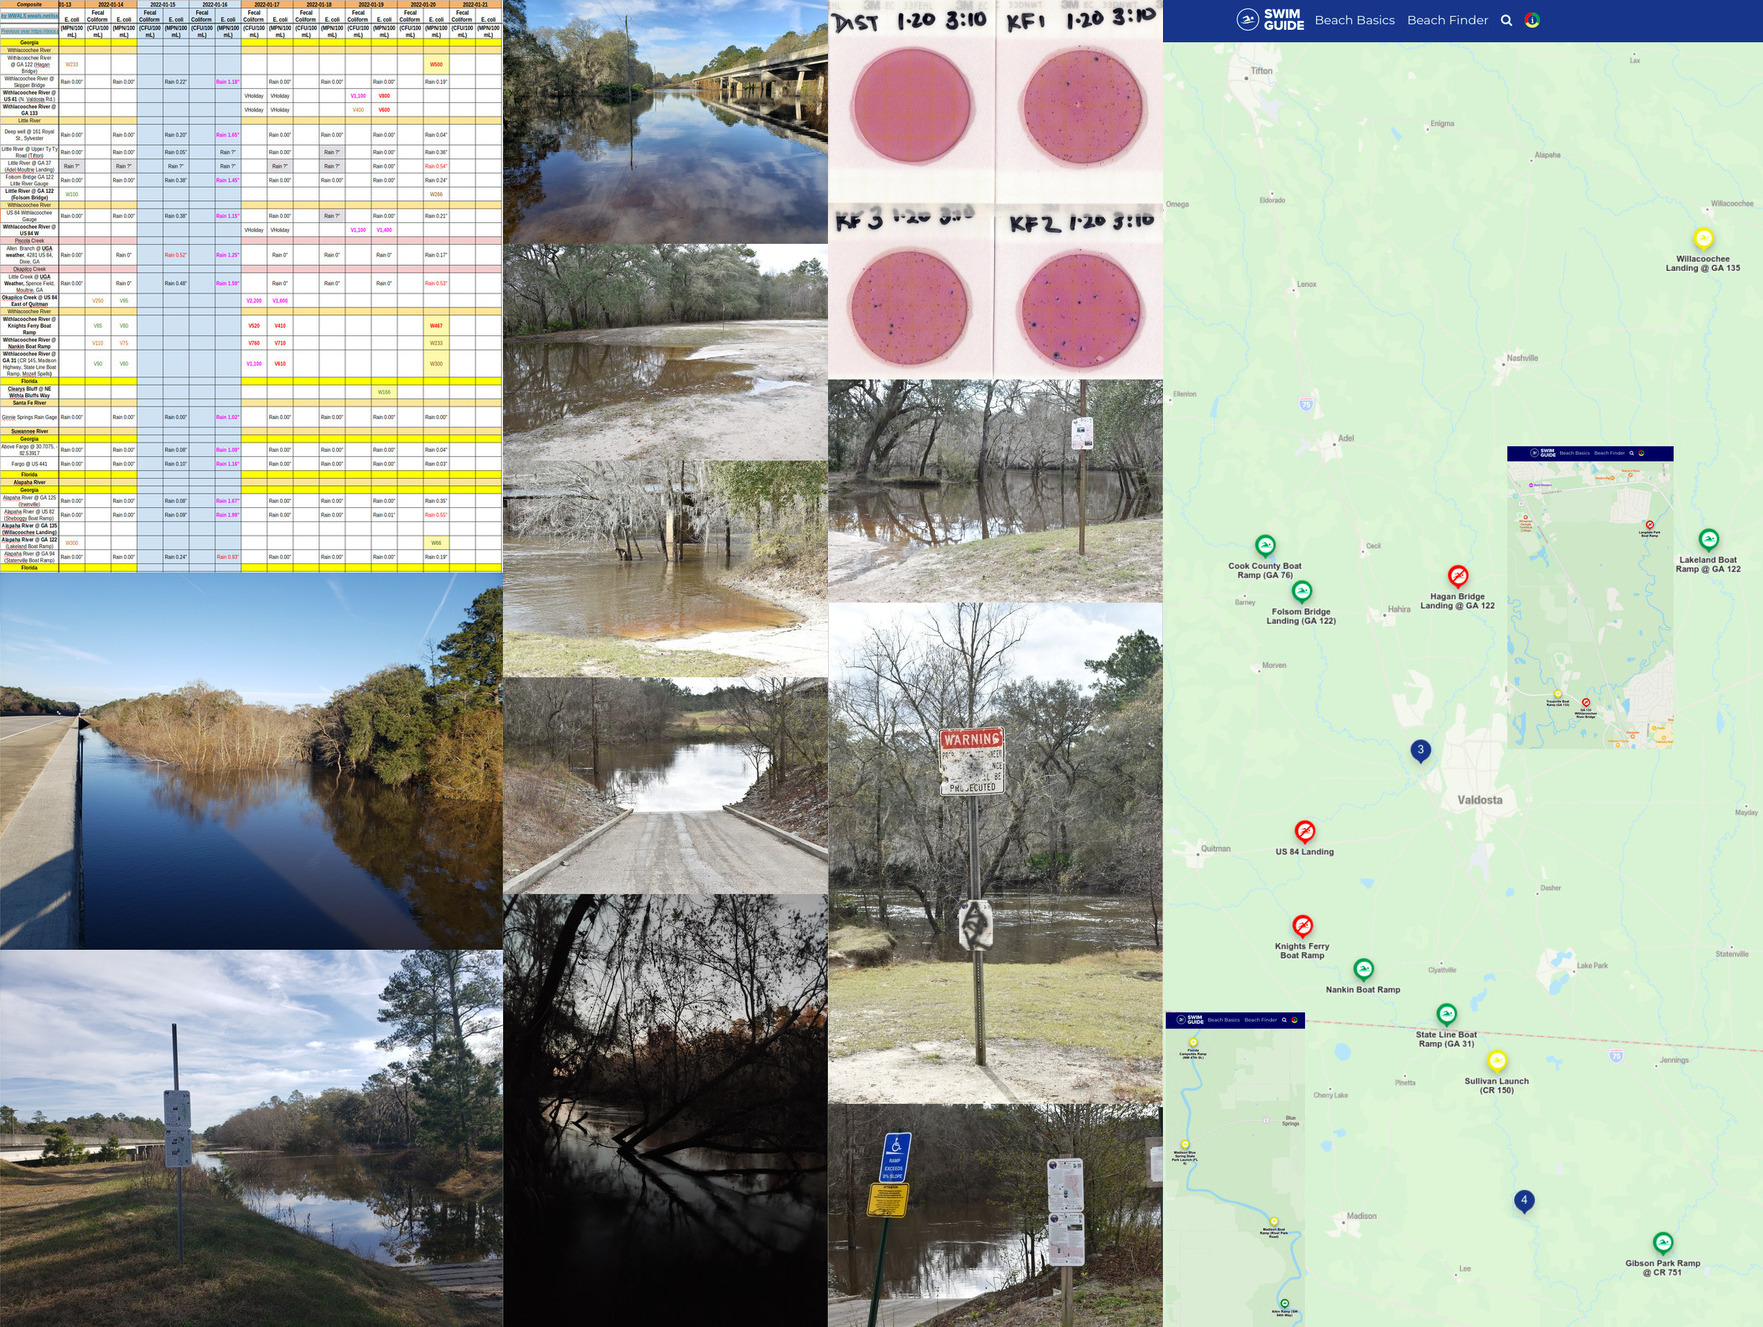The width and height of the screenshot is (1763, 1327).
Task: Click the Swim Guide logo
Action: coord(1270,20)
